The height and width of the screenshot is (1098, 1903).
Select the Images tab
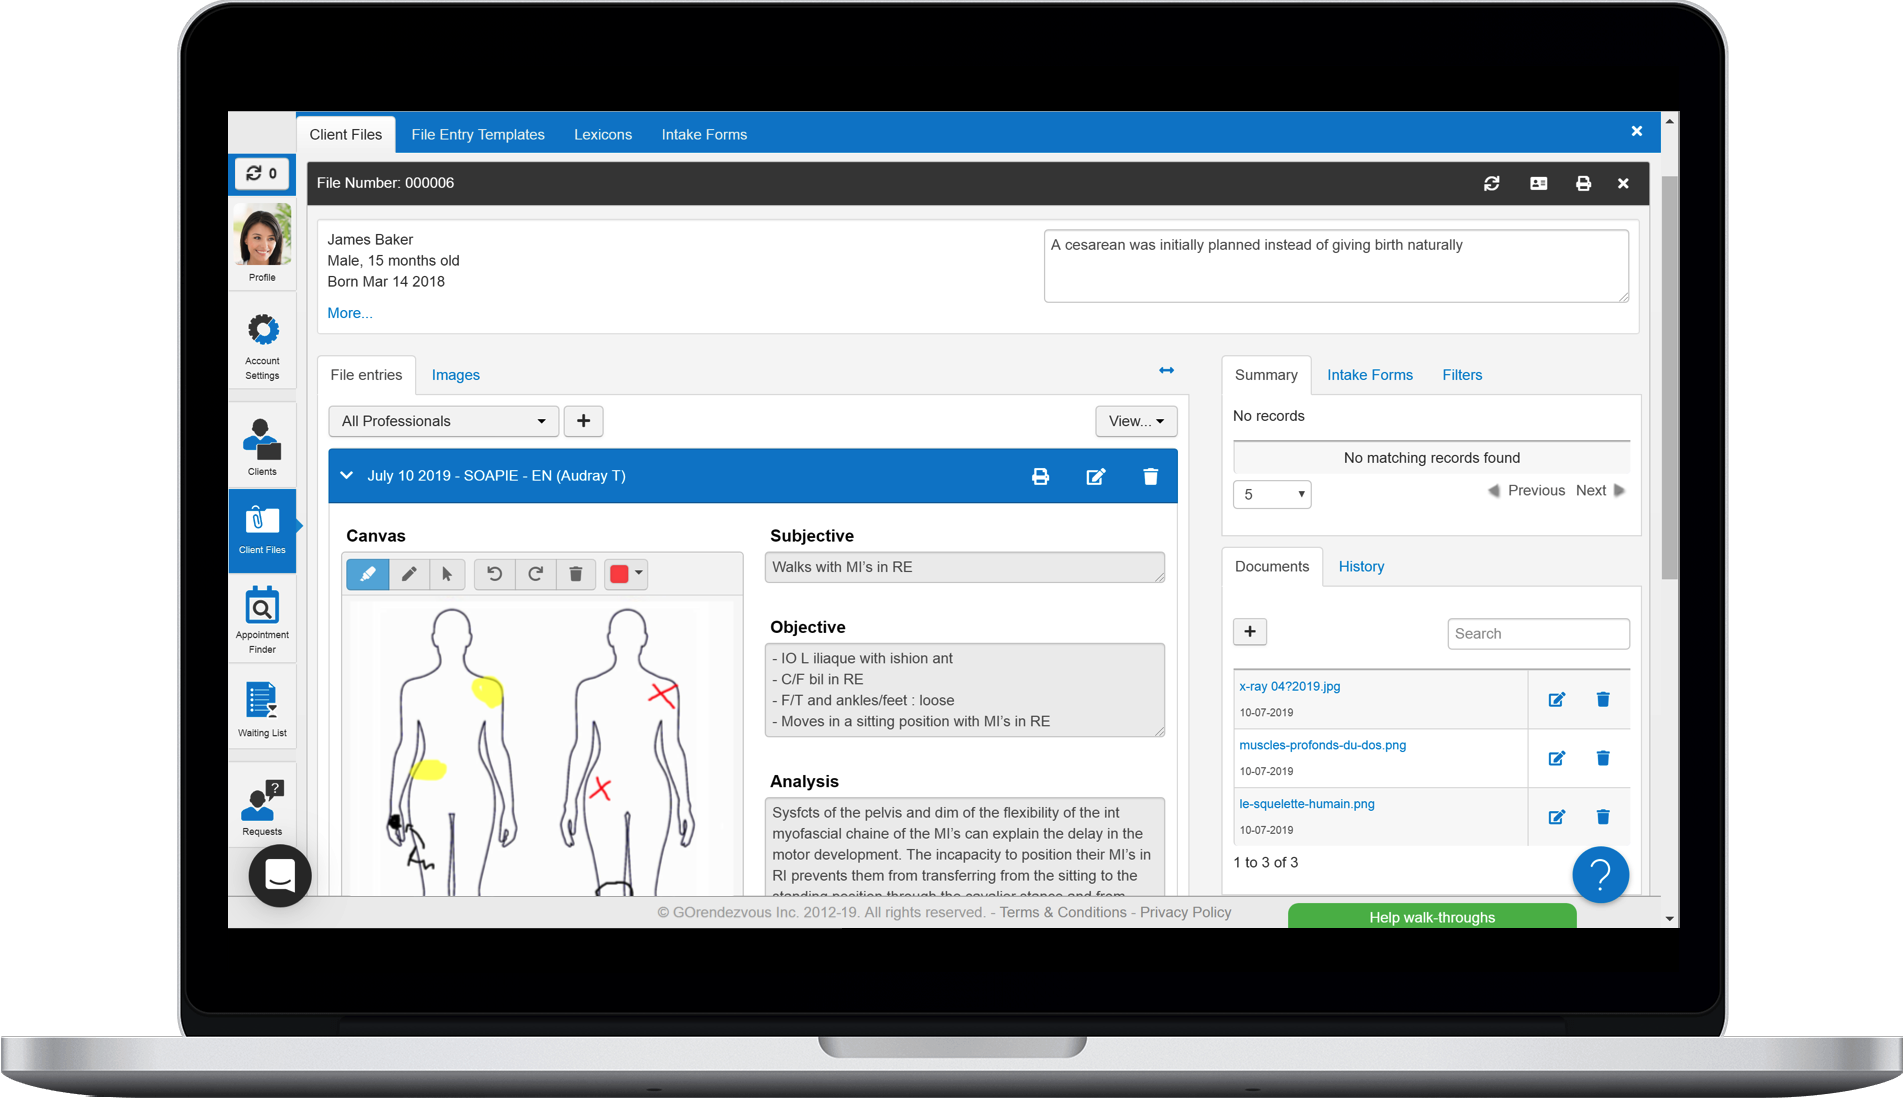click(x=456, y=375)
